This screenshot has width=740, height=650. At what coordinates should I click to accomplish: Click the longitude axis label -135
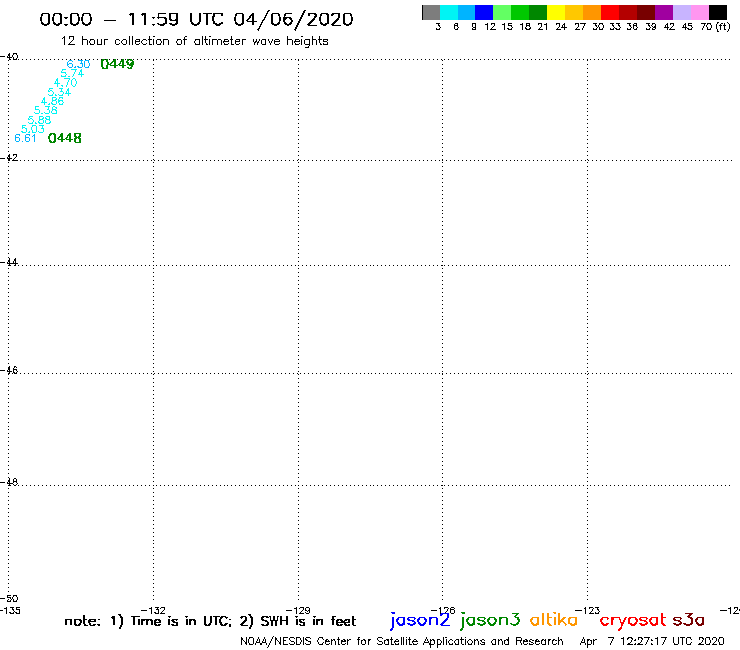point(10,611)
